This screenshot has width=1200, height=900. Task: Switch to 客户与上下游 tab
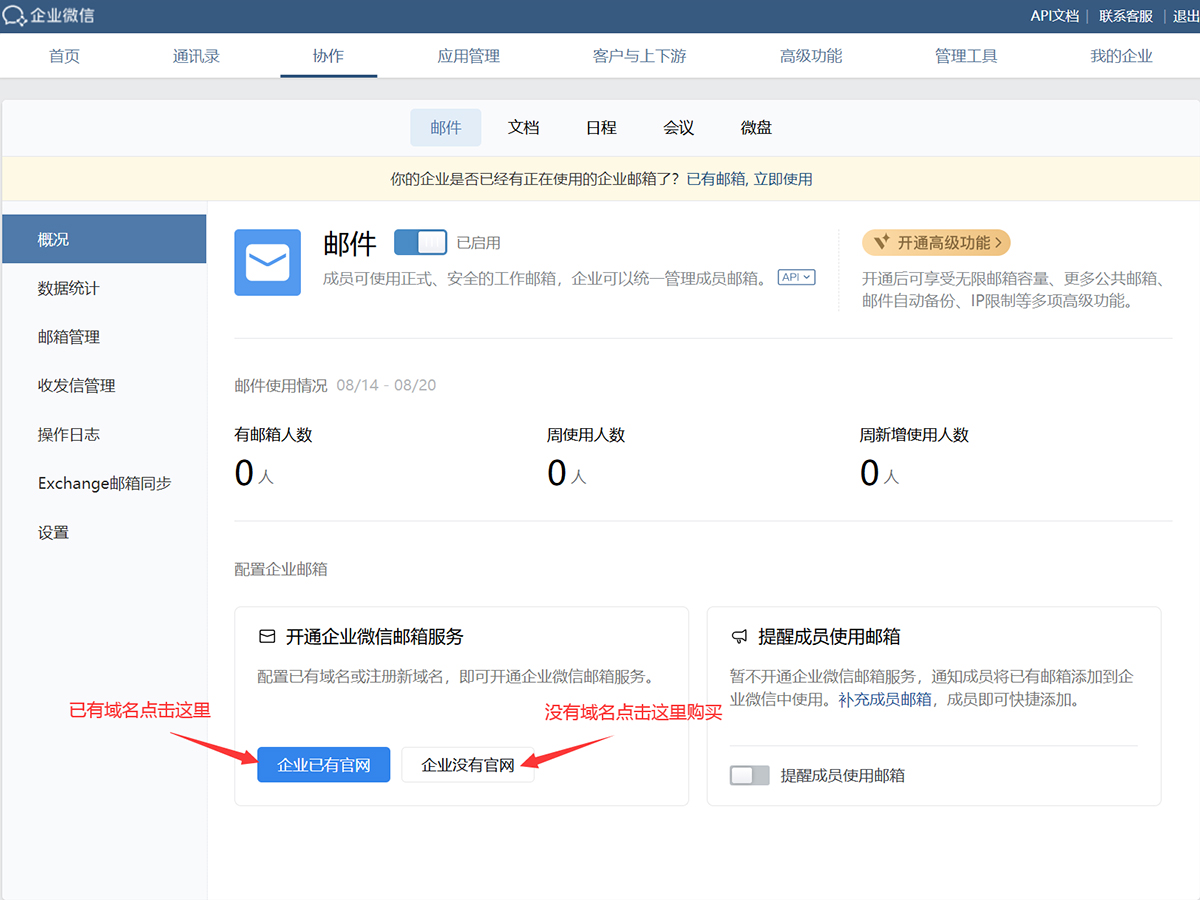click(x=639, y=56)
